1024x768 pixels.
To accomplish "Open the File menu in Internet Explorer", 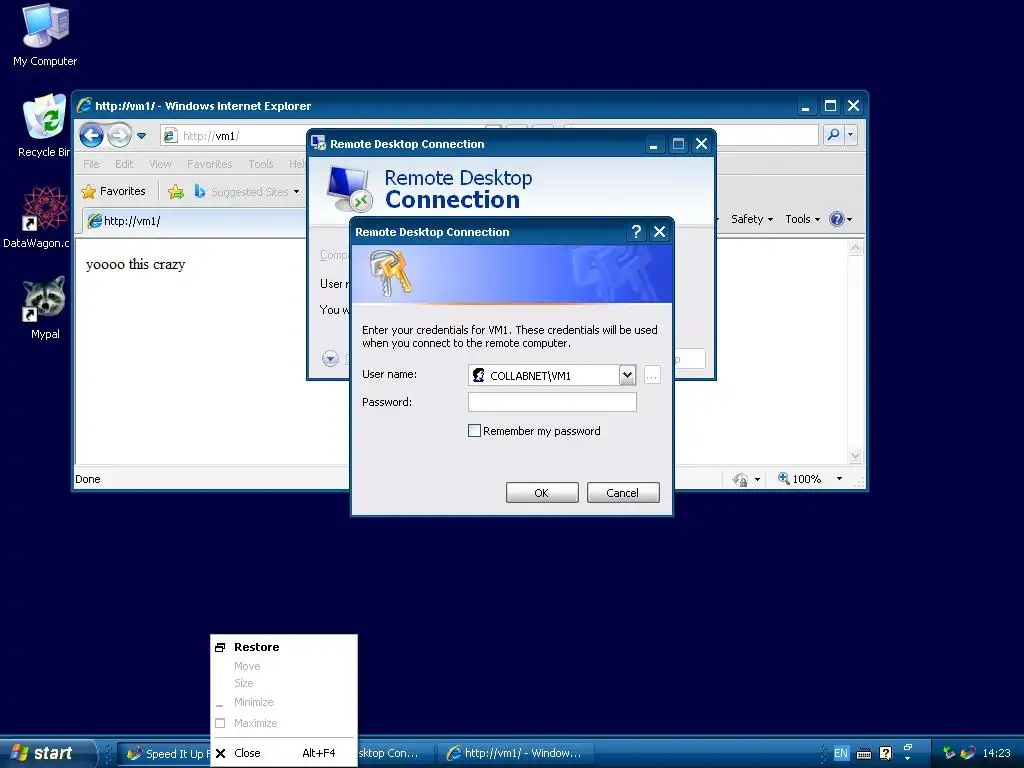I will click(91, 164).
